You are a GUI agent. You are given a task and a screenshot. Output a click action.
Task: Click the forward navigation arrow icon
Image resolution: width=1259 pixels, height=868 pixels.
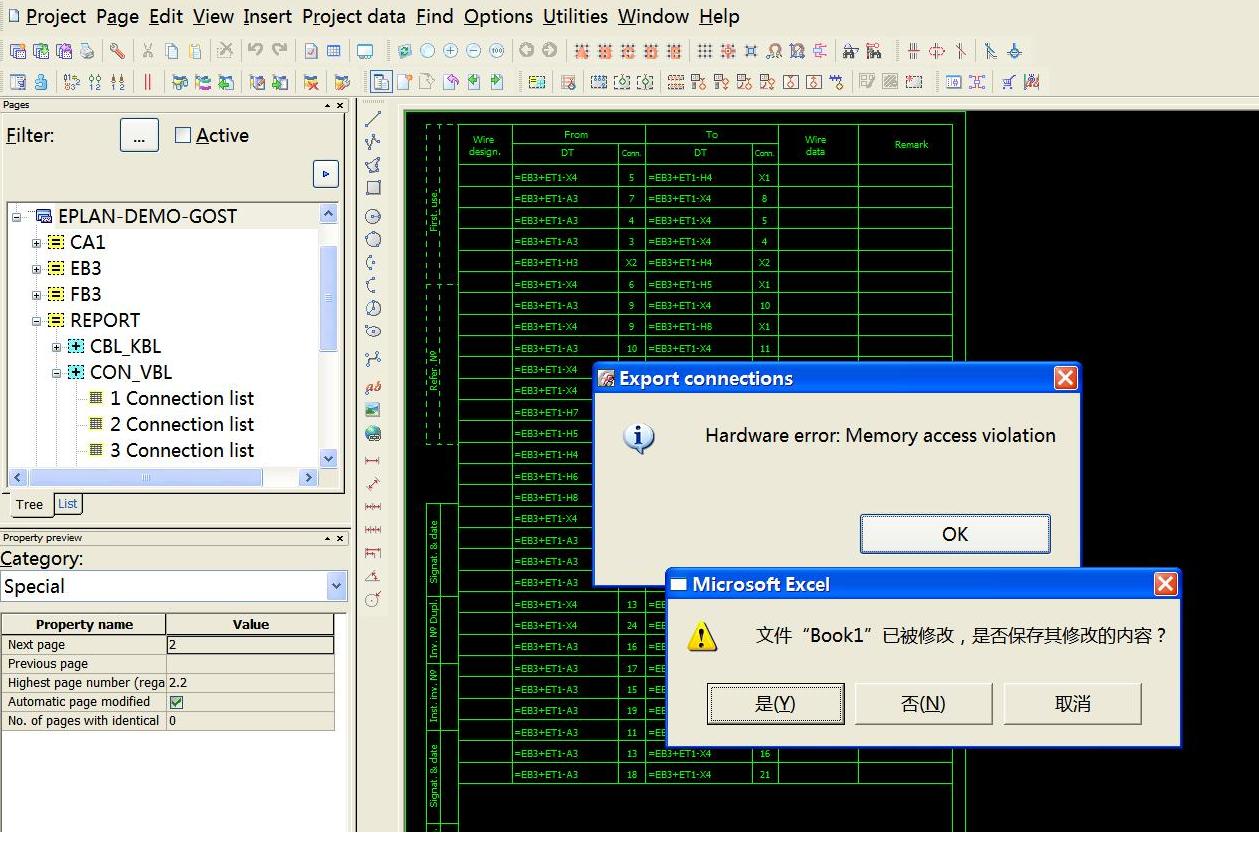coord(549,51)
